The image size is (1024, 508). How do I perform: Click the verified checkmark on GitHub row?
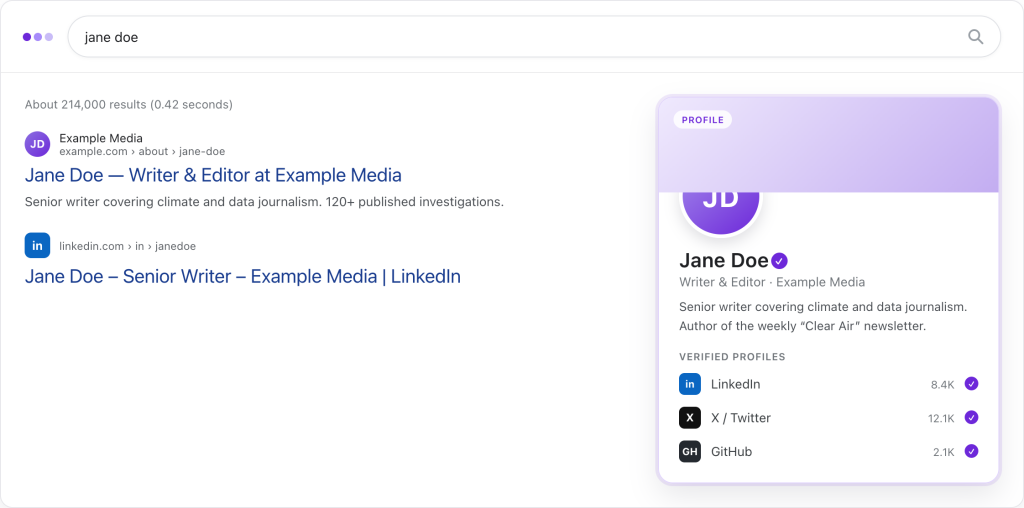(x=972, y=451)
